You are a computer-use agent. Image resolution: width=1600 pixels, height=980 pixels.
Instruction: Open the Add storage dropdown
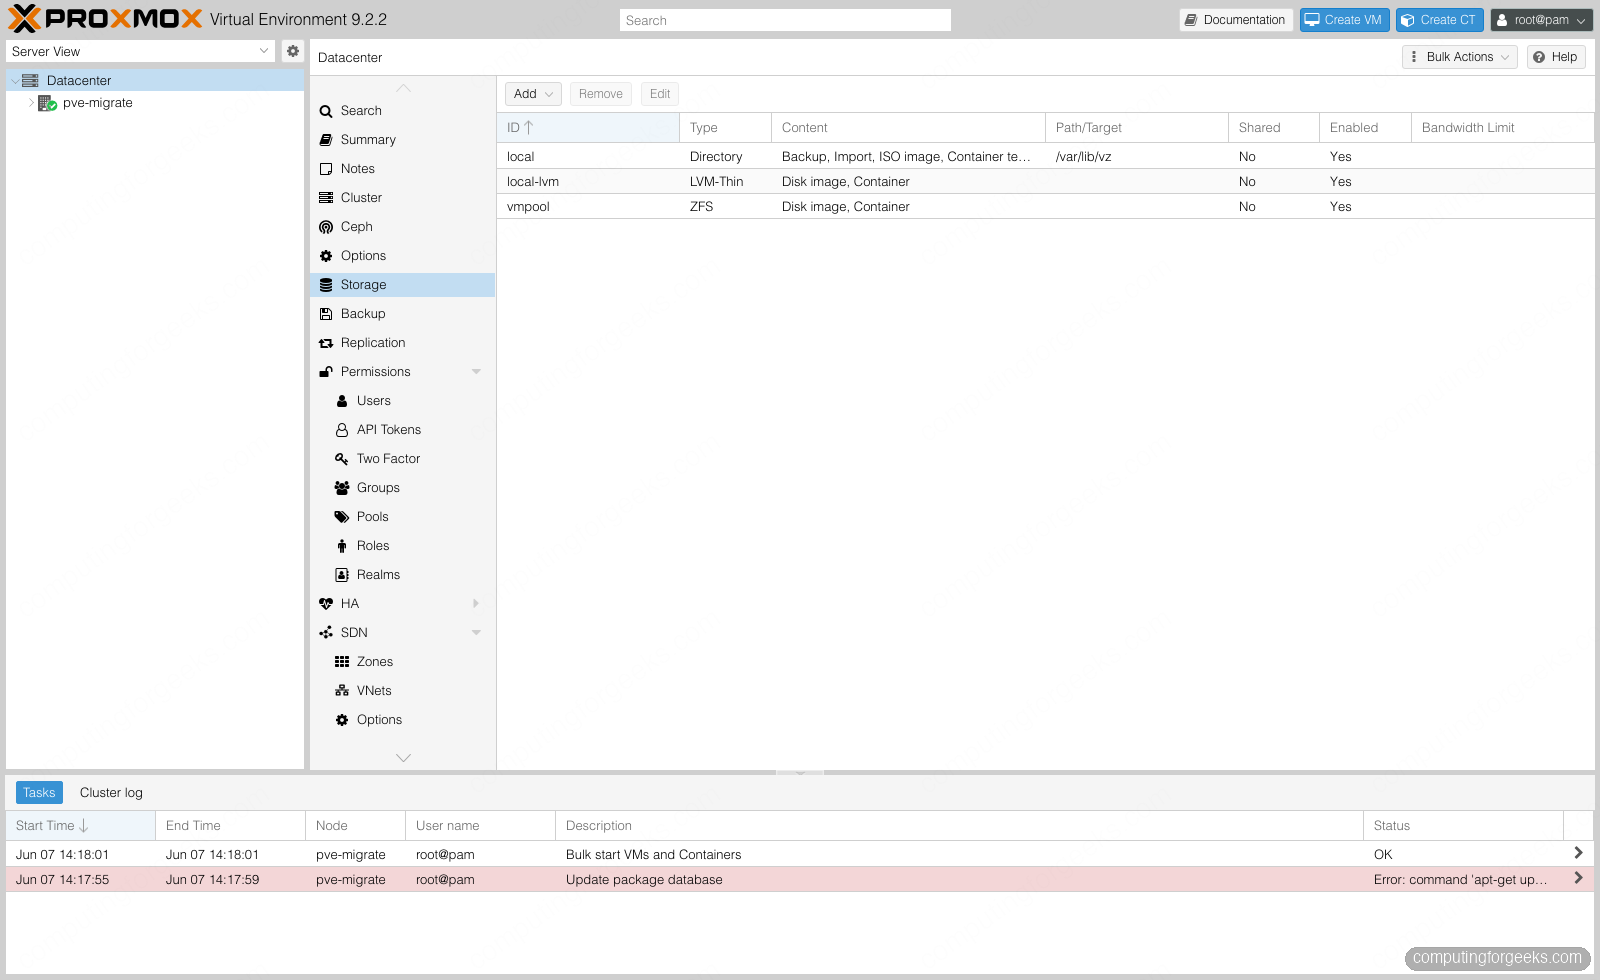[533, 94]
